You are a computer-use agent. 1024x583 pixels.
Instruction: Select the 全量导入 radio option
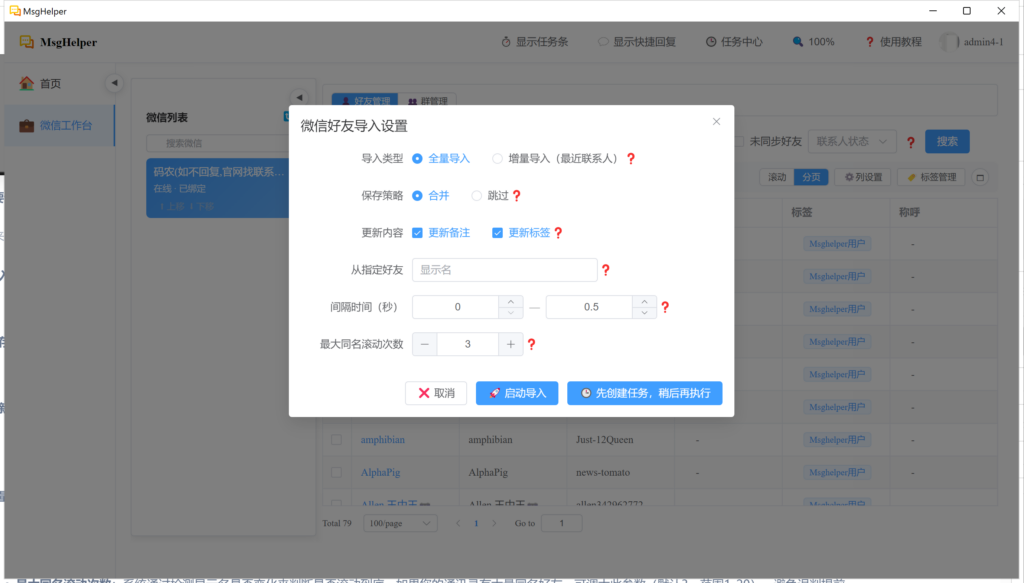coord(418,158)
